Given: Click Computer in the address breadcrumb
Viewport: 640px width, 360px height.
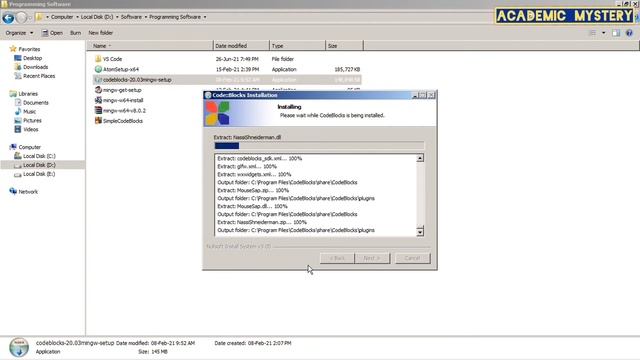Looking at the screenshot, I should [x=62, y=17].
